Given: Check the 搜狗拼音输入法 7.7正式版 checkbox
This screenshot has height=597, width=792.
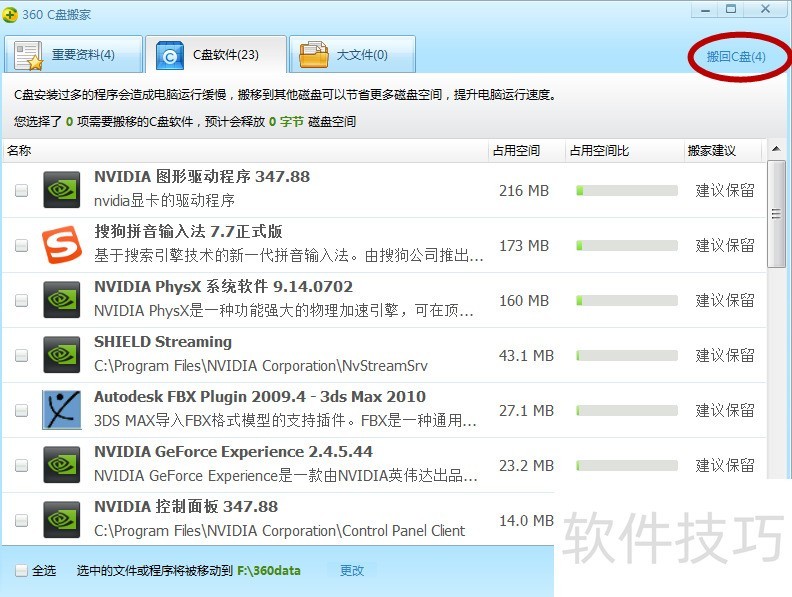Looking at the screenshot, I should click(x=21, y=245).
